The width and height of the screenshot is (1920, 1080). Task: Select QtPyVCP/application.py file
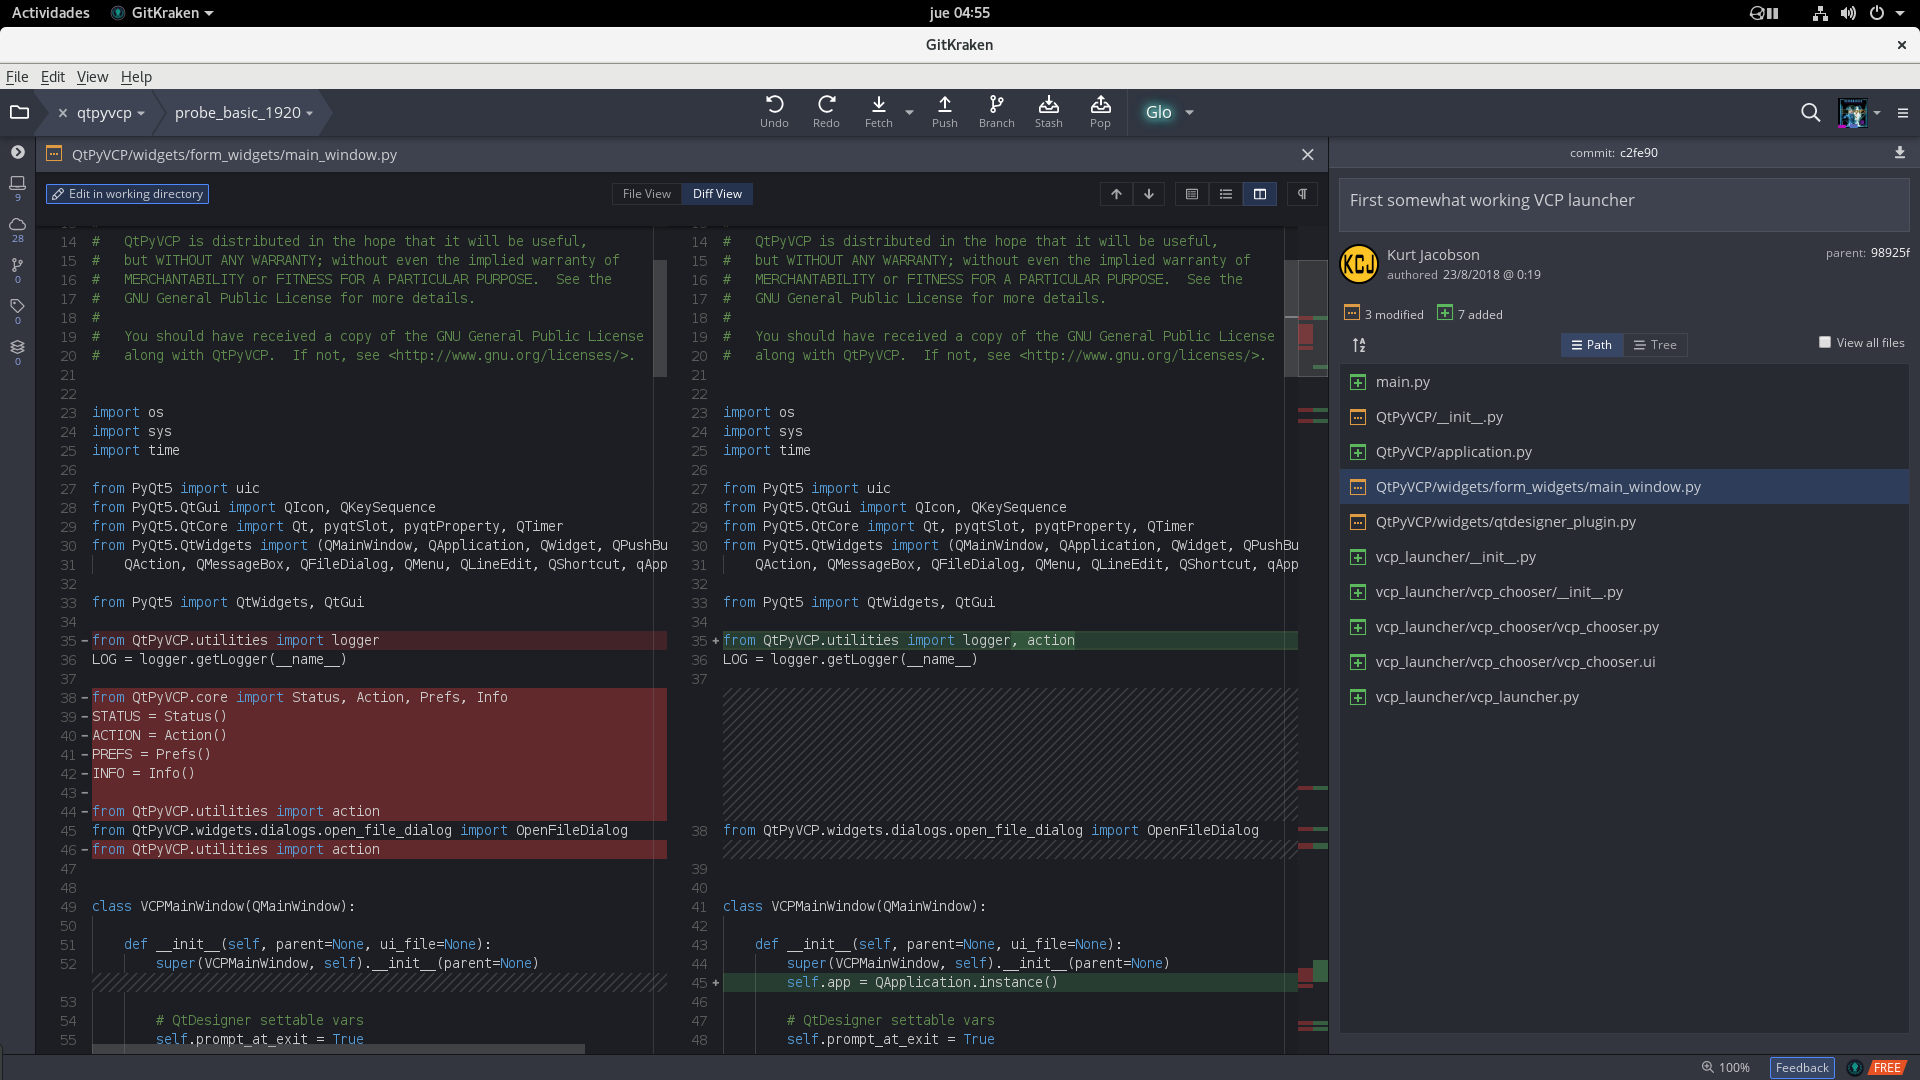pos(1624,452)
